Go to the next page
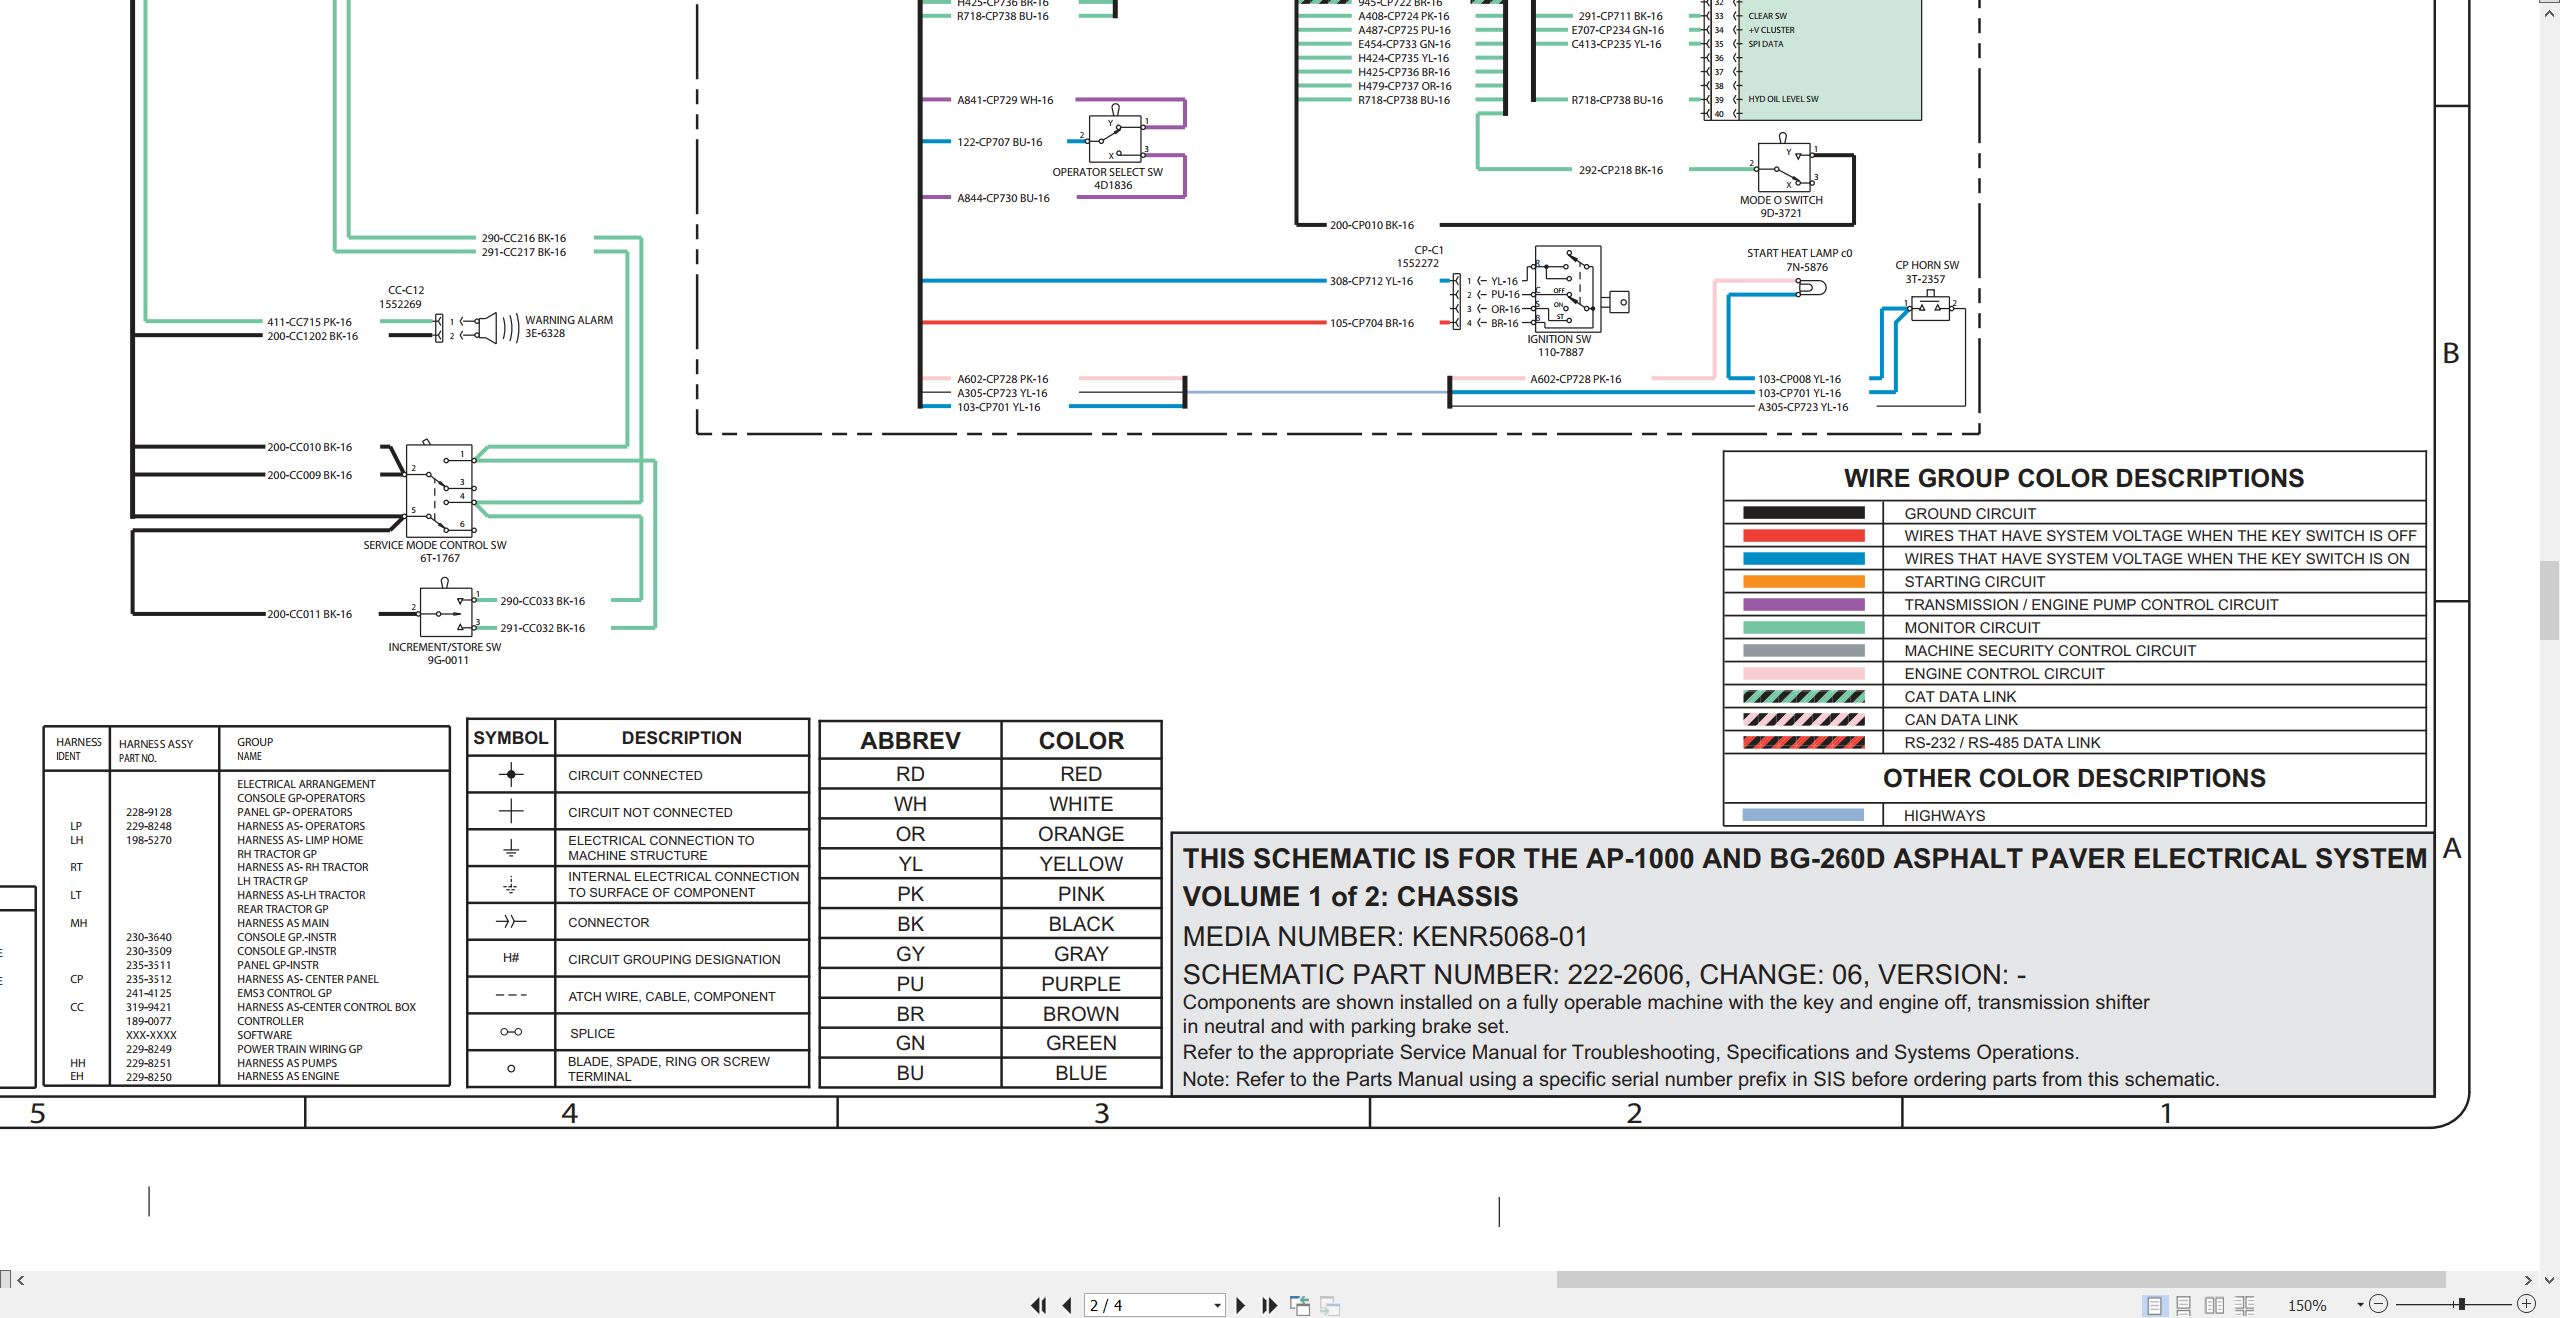 1241,1305
